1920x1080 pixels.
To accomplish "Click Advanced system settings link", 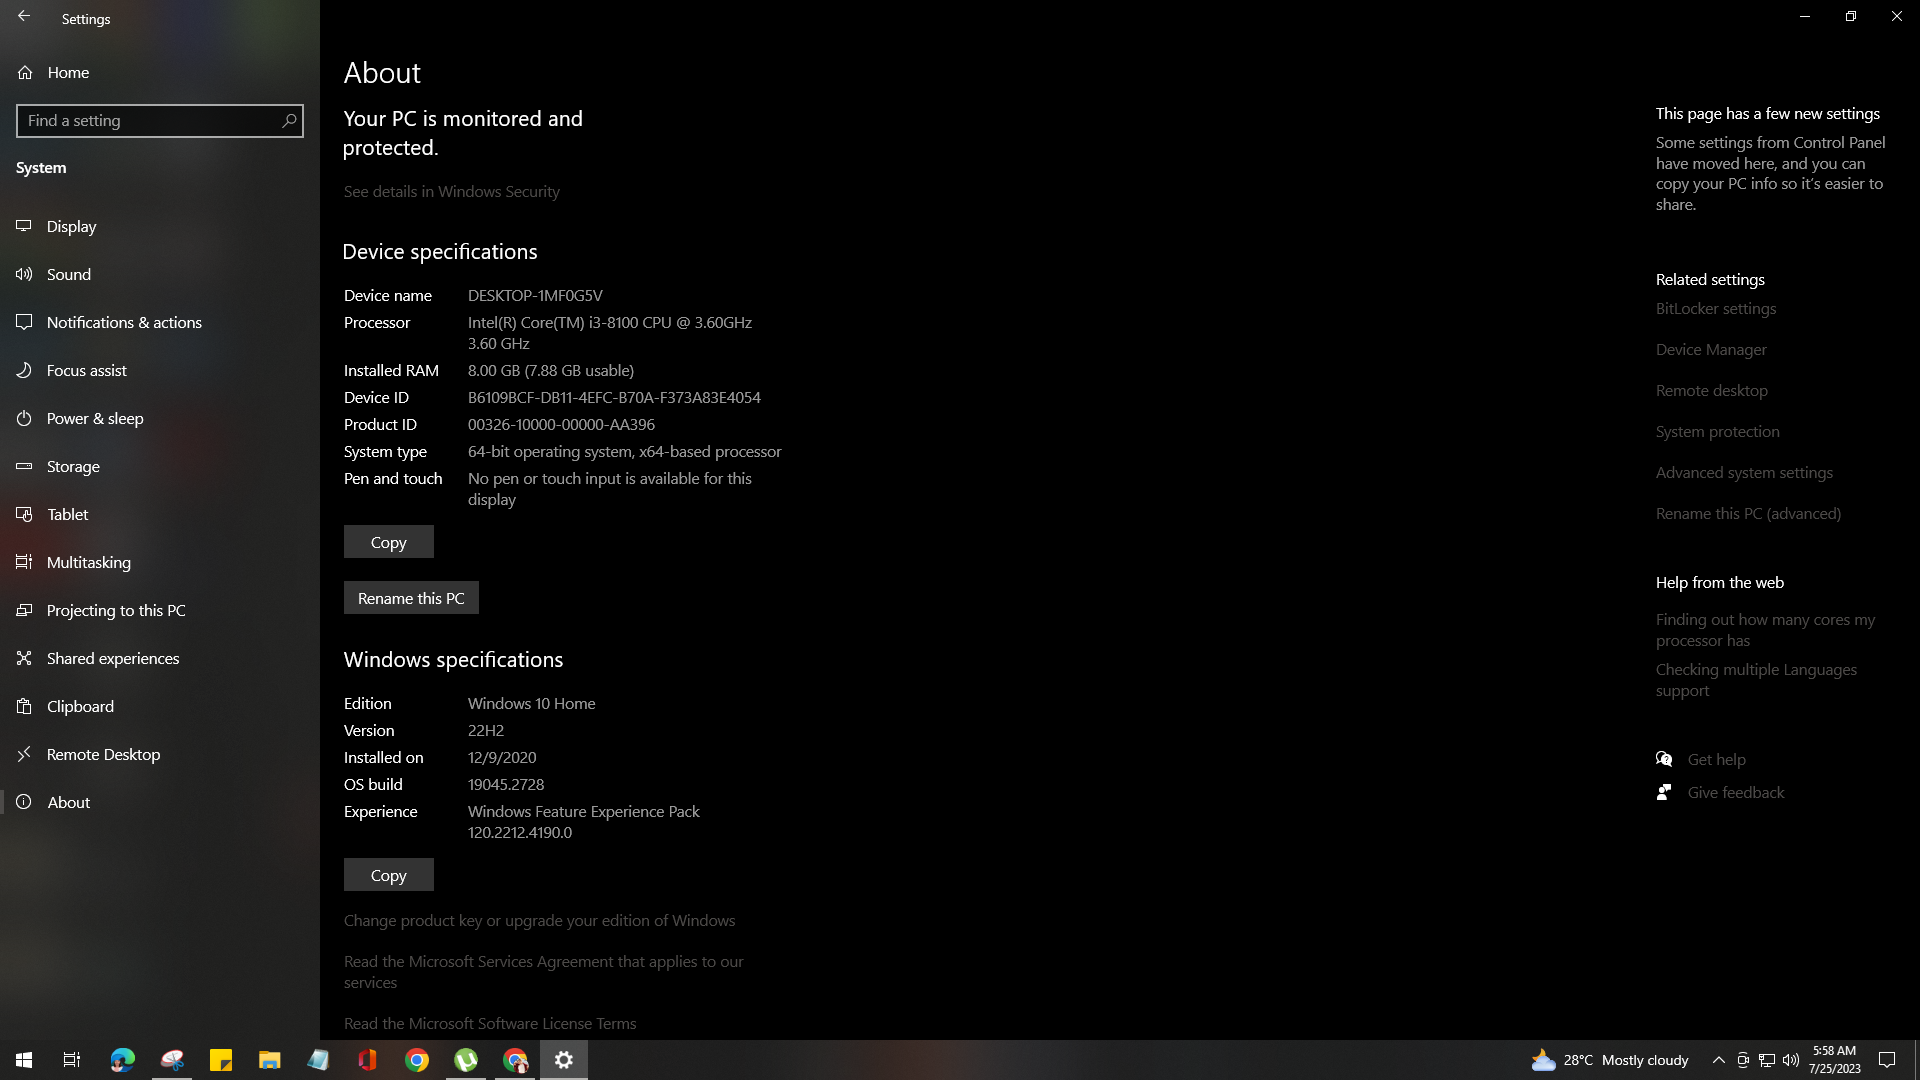I will coord(1743,473).
